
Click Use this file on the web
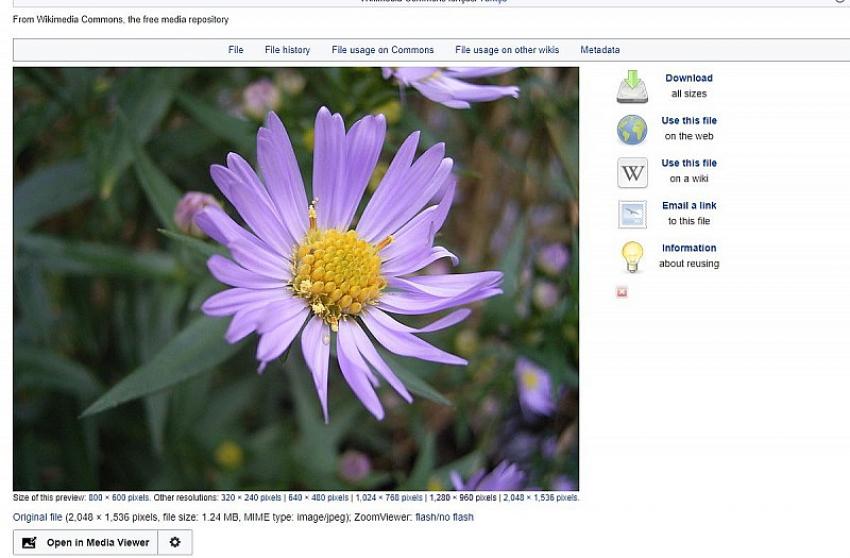tap(688, 121)
